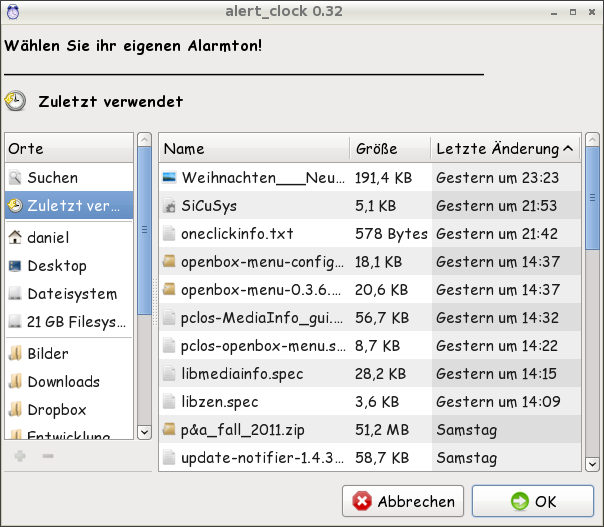
Task: Select the oneclickinfo.txt file
Action: (236, 234)
